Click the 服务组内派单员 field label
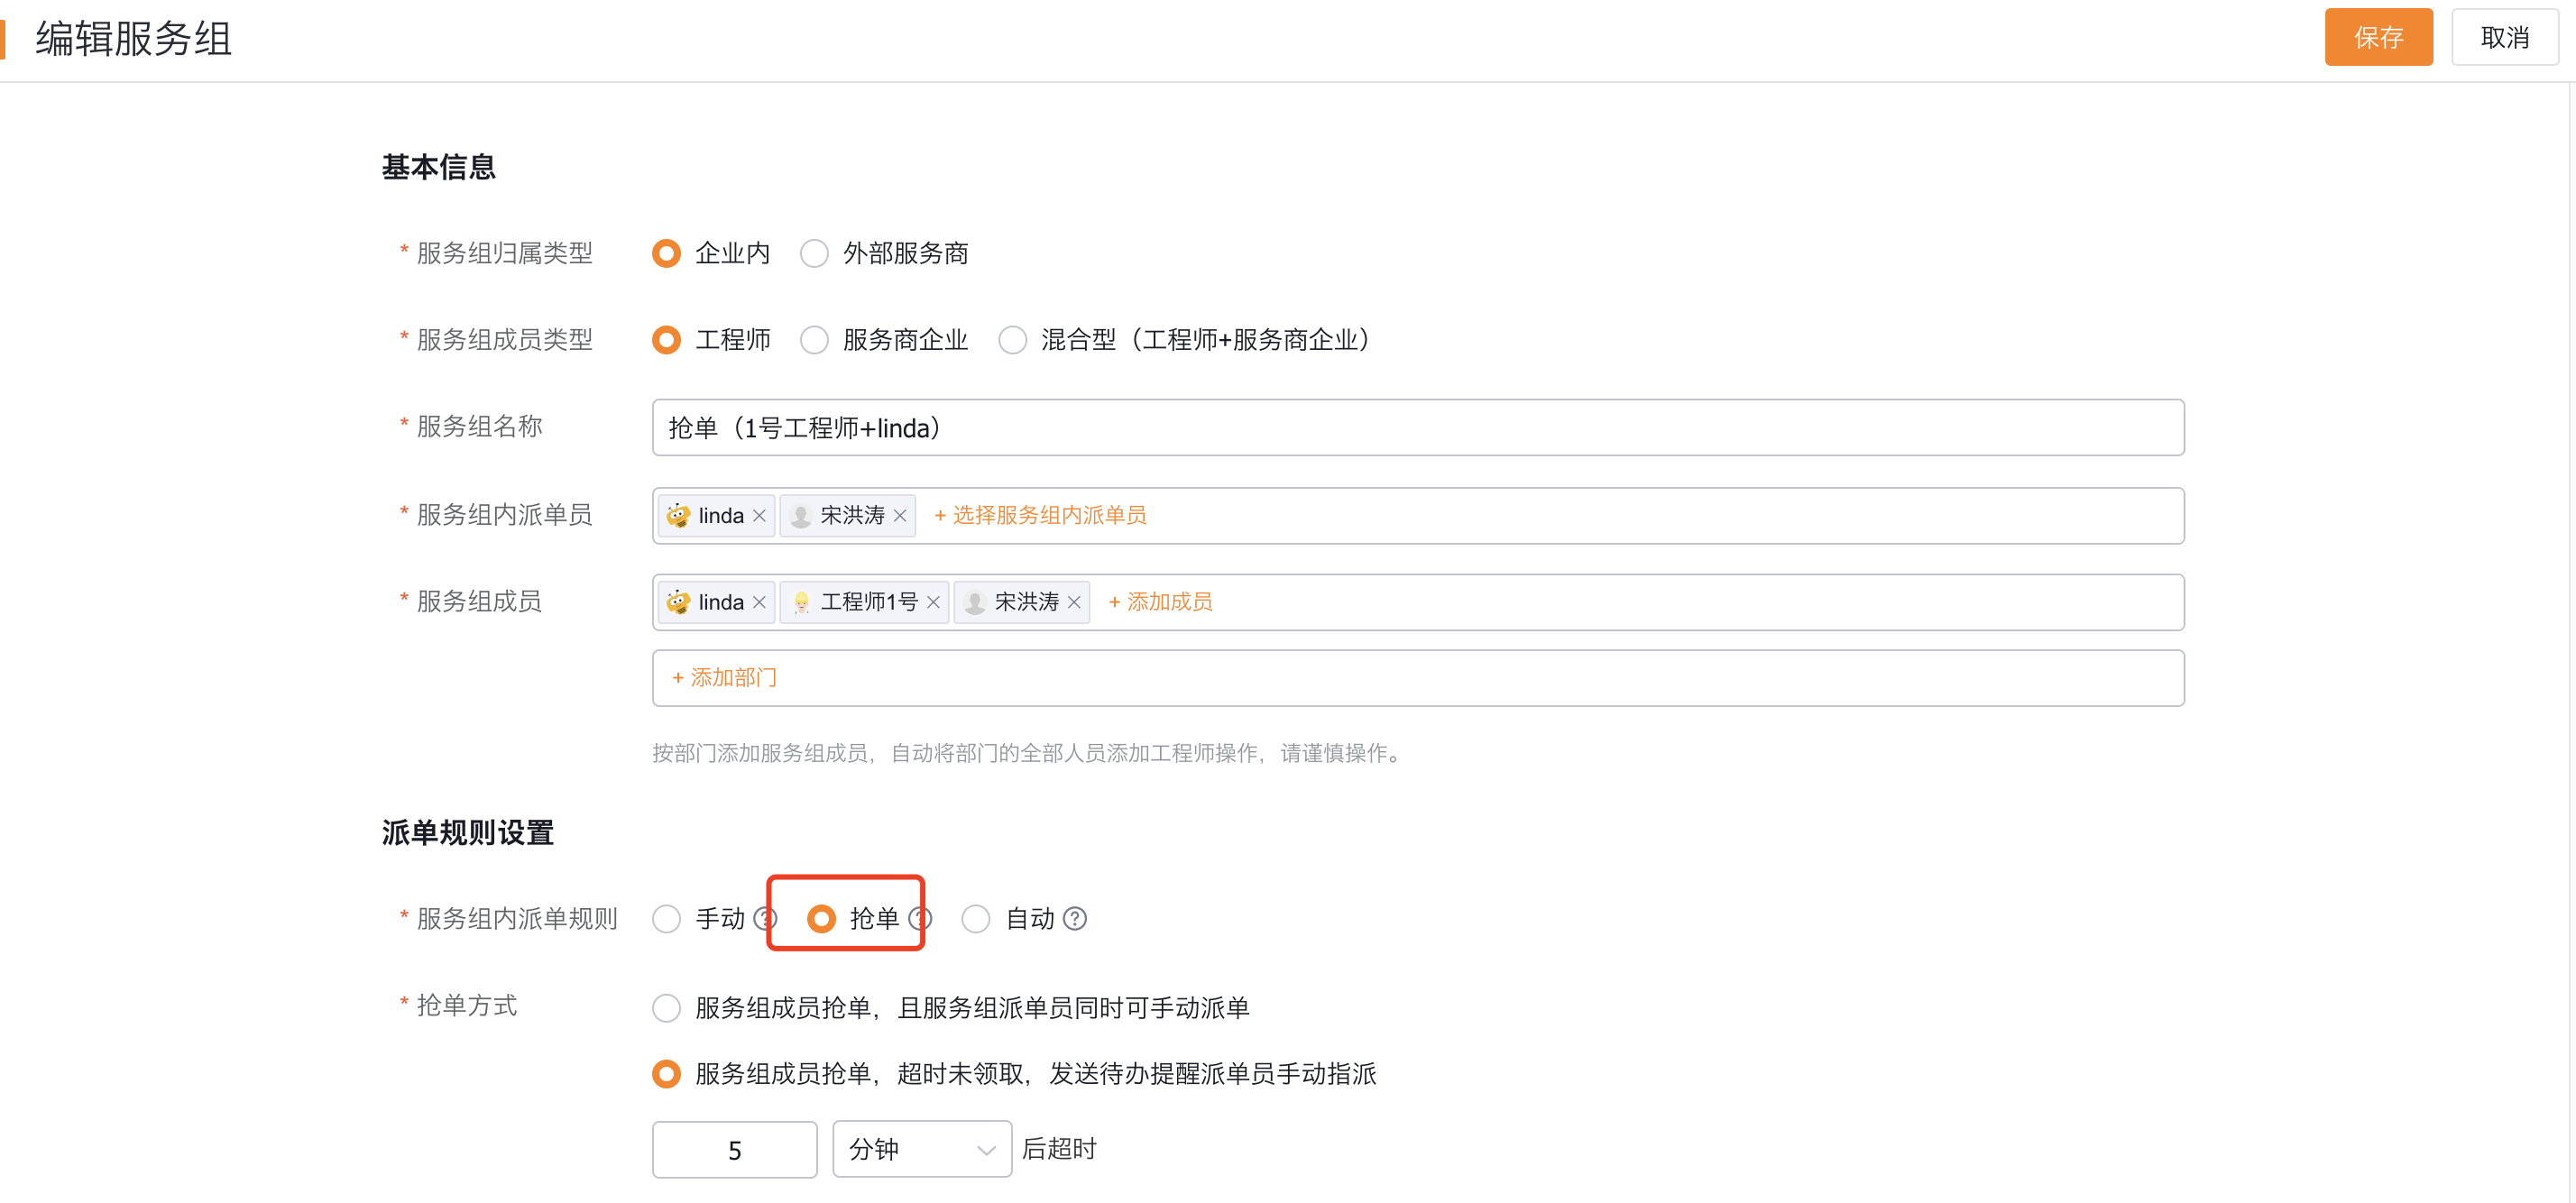Screen dimensions: 2576x1203 pos(505,515)
